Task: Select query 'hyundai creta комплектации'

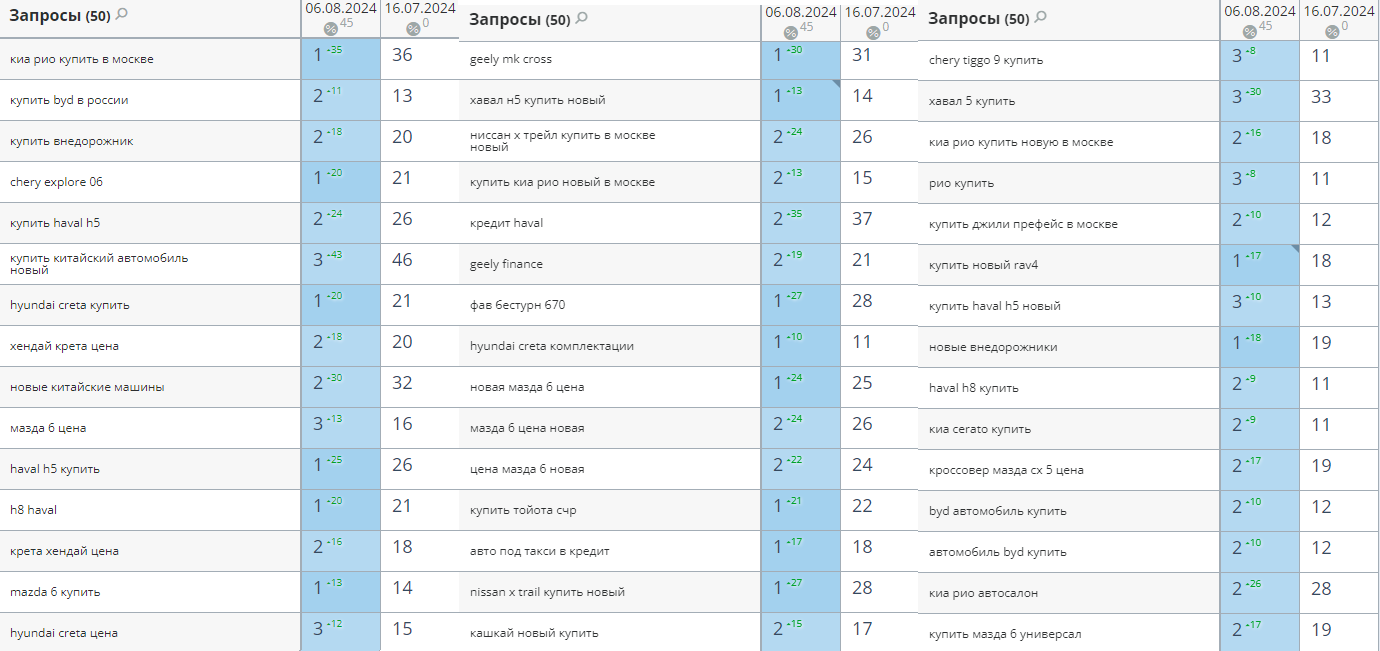Action: tap(552, 346)
